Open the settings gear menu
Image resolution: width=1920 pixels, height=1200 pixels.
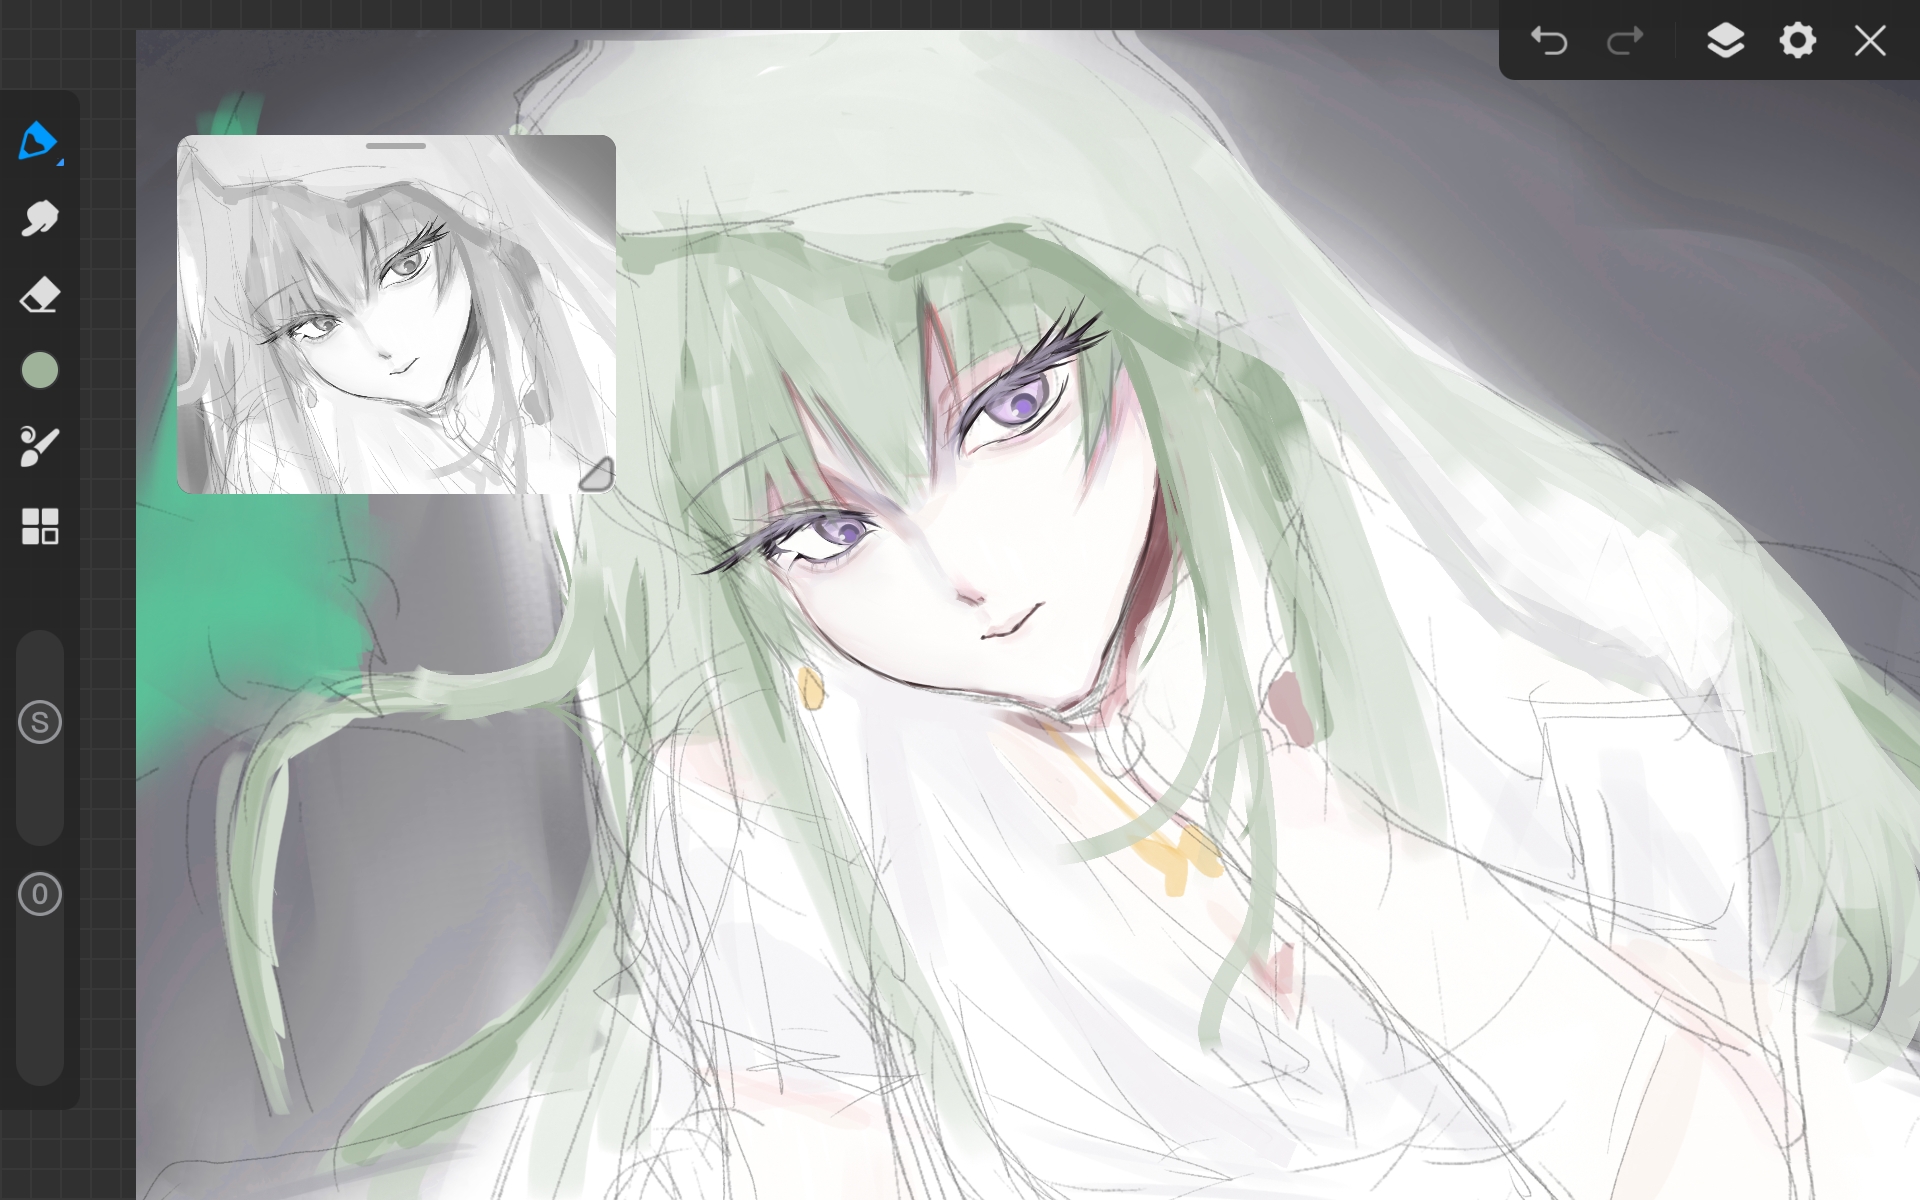click(x=1797, y=41)
